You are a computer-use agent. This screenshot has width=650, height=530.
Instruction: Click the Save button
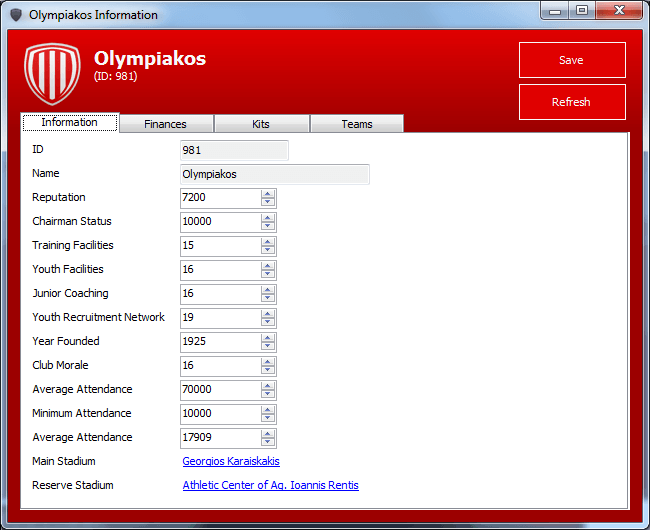(572, 60)
